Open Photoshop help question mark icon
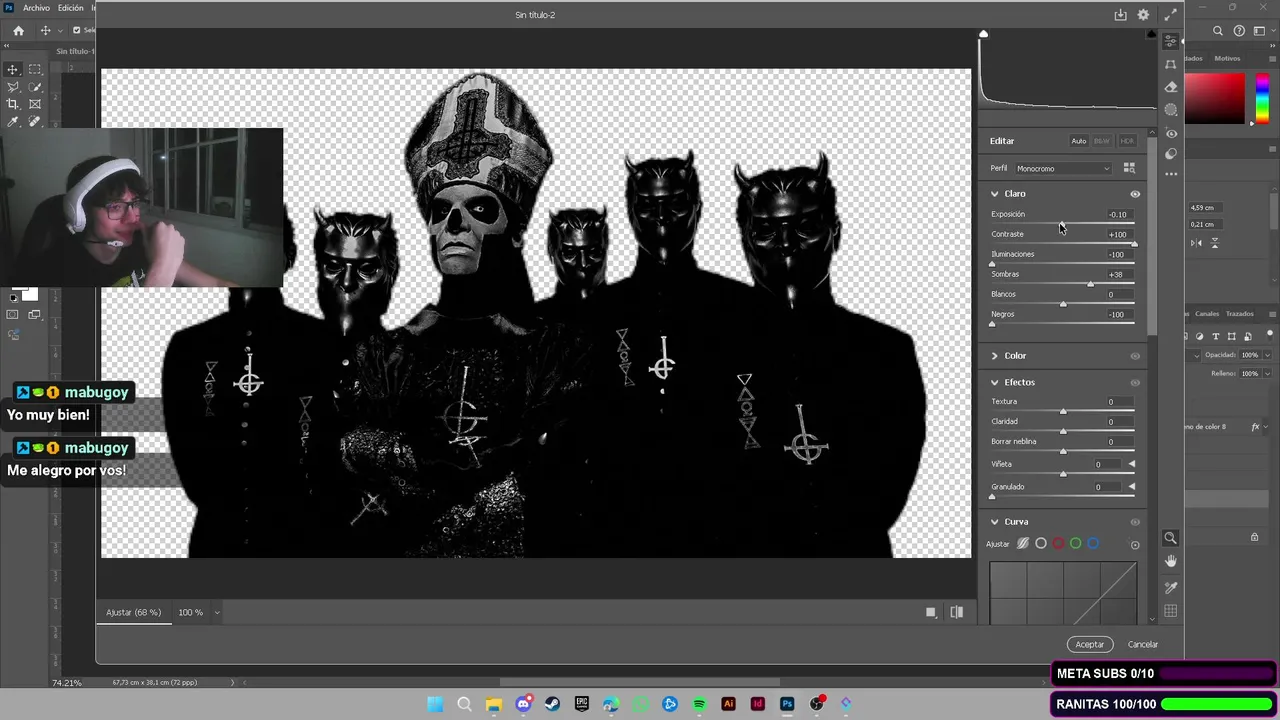This screenshot has height=720, width=1280. 1239,31
